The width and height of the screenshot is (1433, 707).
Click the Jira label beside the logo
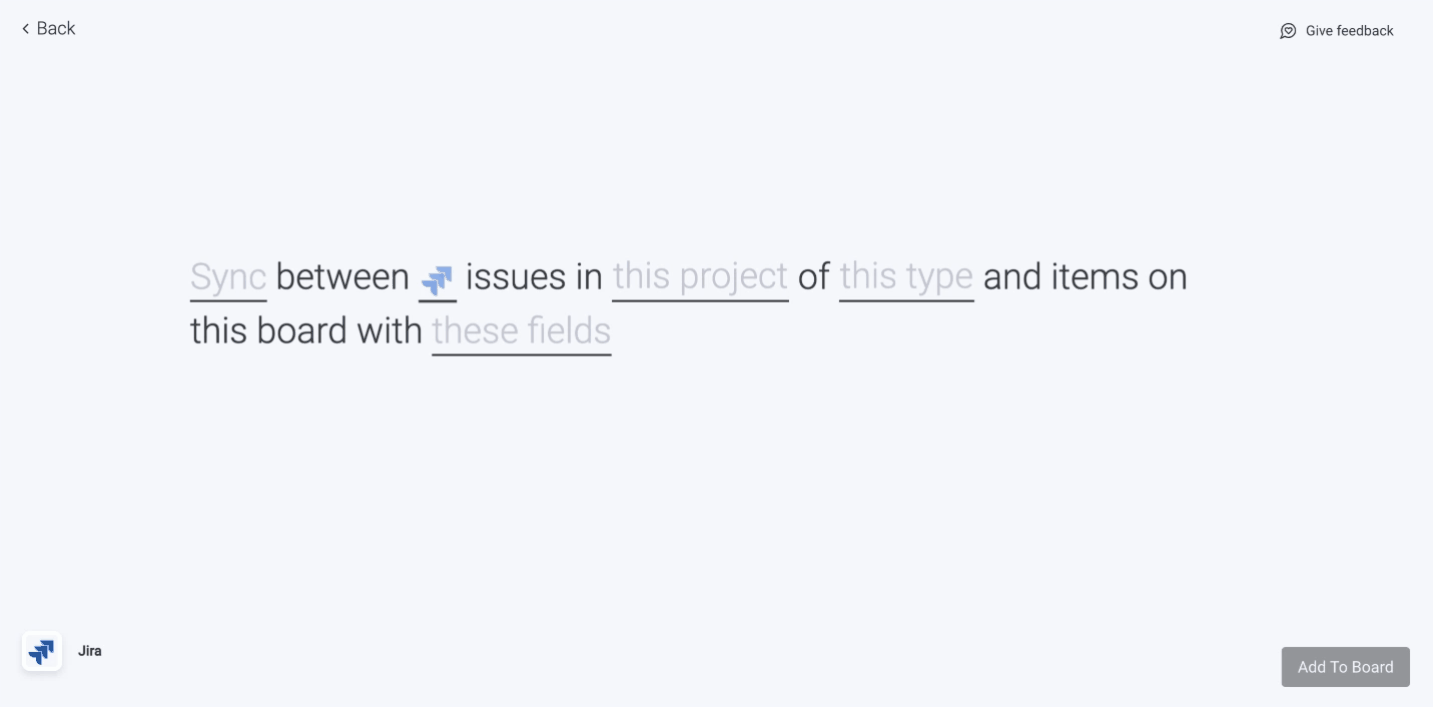[x=90, y=651]
